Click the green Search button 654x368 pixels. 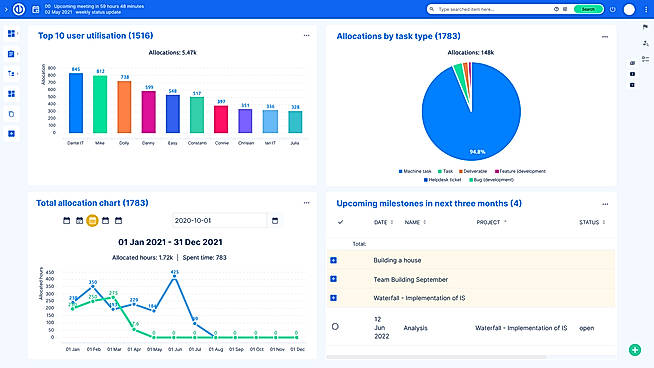(x=588, y=9)
